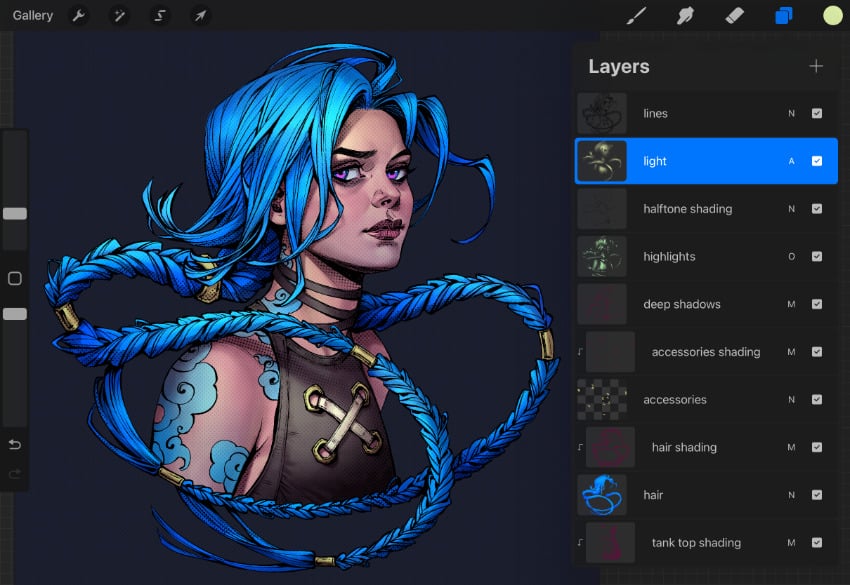The image size is (850, 585).
Task: Toggle tank top shading layer visibility
Action: coord(817,543)
